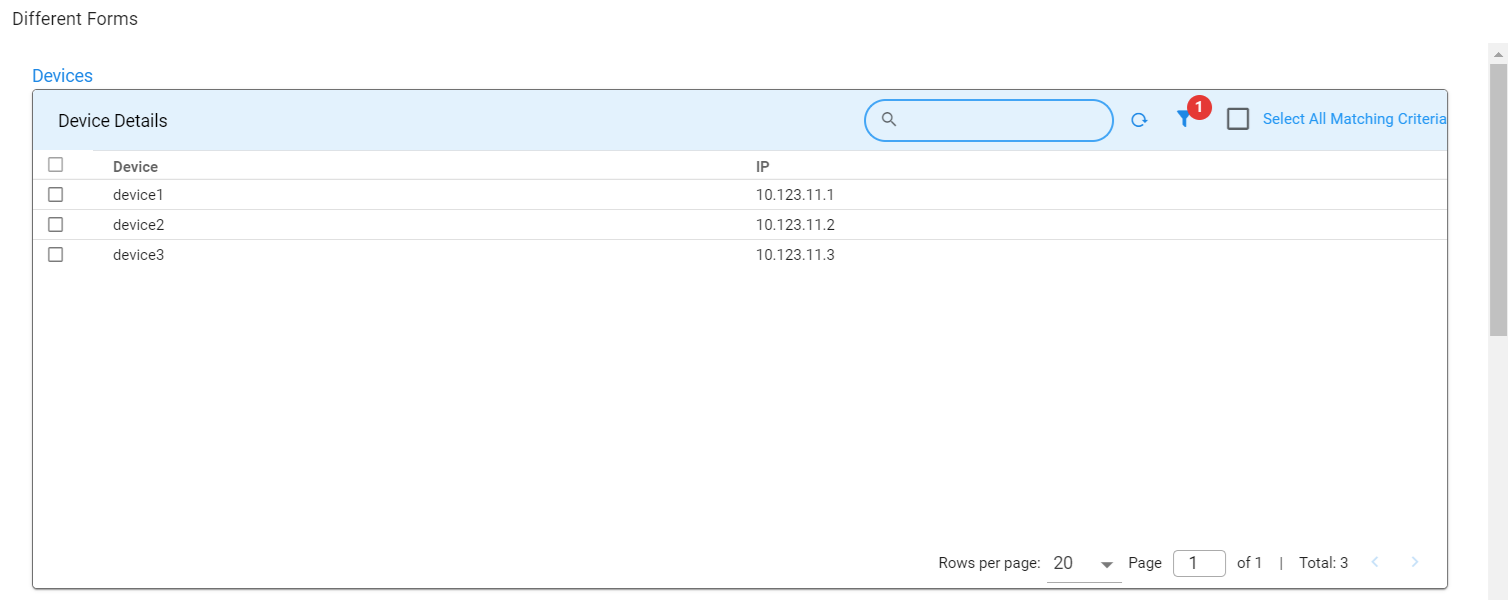Focus the device search input field
This screenshot has height=600, width=1508.
(1002, 120)
